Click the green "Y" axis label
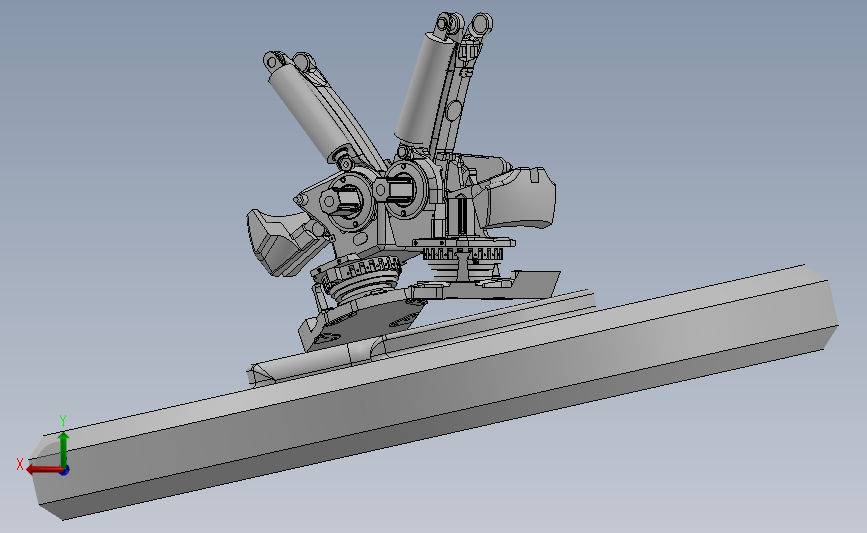Screen dimensions: 867x533 pyautogui.click(x=63, y=421)
